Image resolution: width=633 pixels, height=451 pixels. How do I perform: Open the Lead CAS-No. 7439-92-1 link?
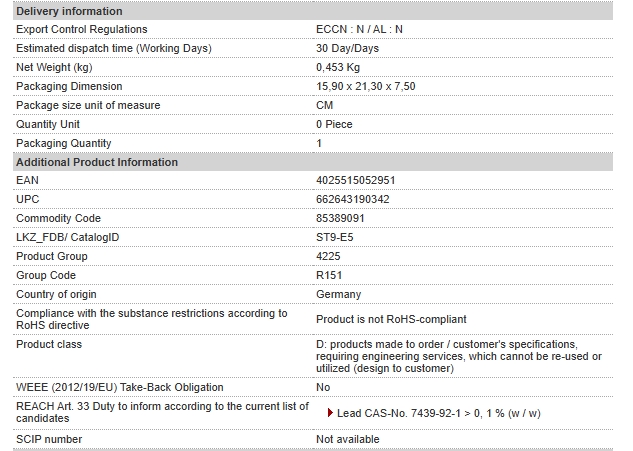click(x=438, y=413)
